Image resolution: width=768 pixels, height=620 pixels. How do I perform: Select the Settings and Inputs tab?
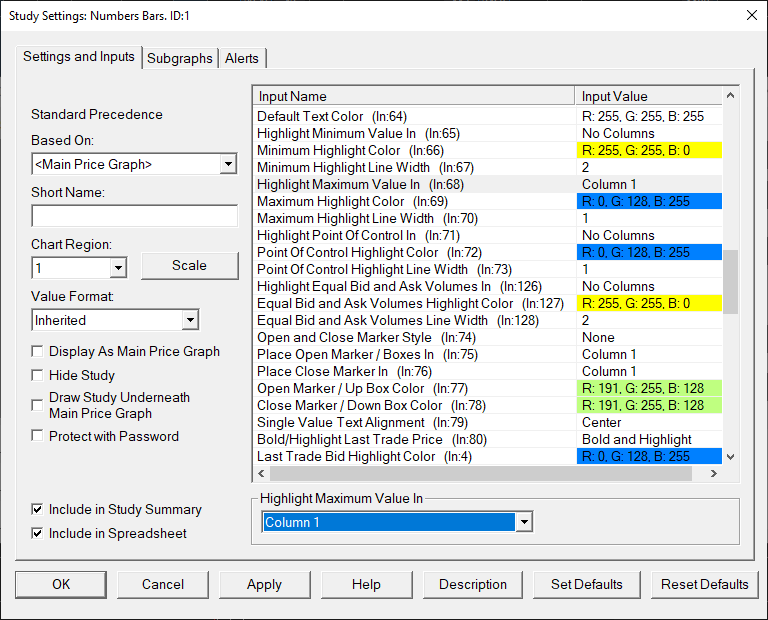[79, 57]
